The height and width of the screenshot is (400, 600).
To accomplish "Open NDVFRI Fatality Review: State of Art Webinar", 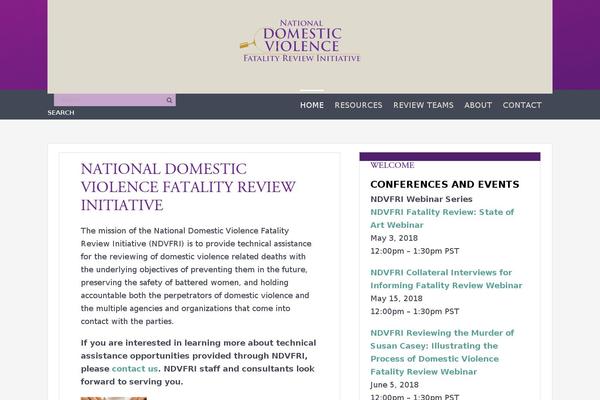I will pos(442,219).
